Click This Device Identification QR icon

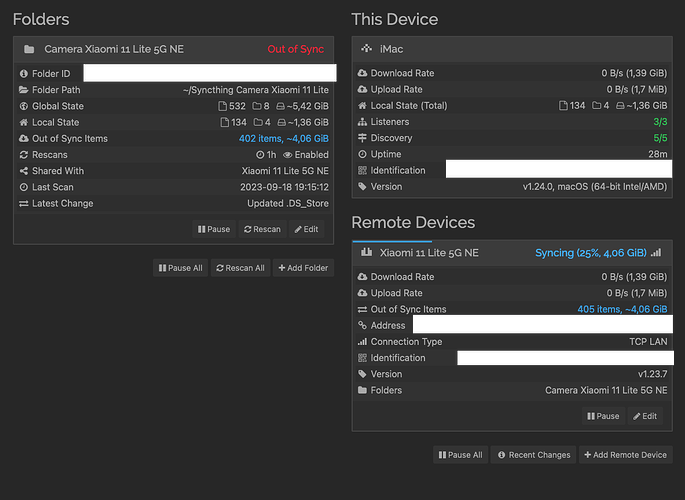tap(362, 170)
